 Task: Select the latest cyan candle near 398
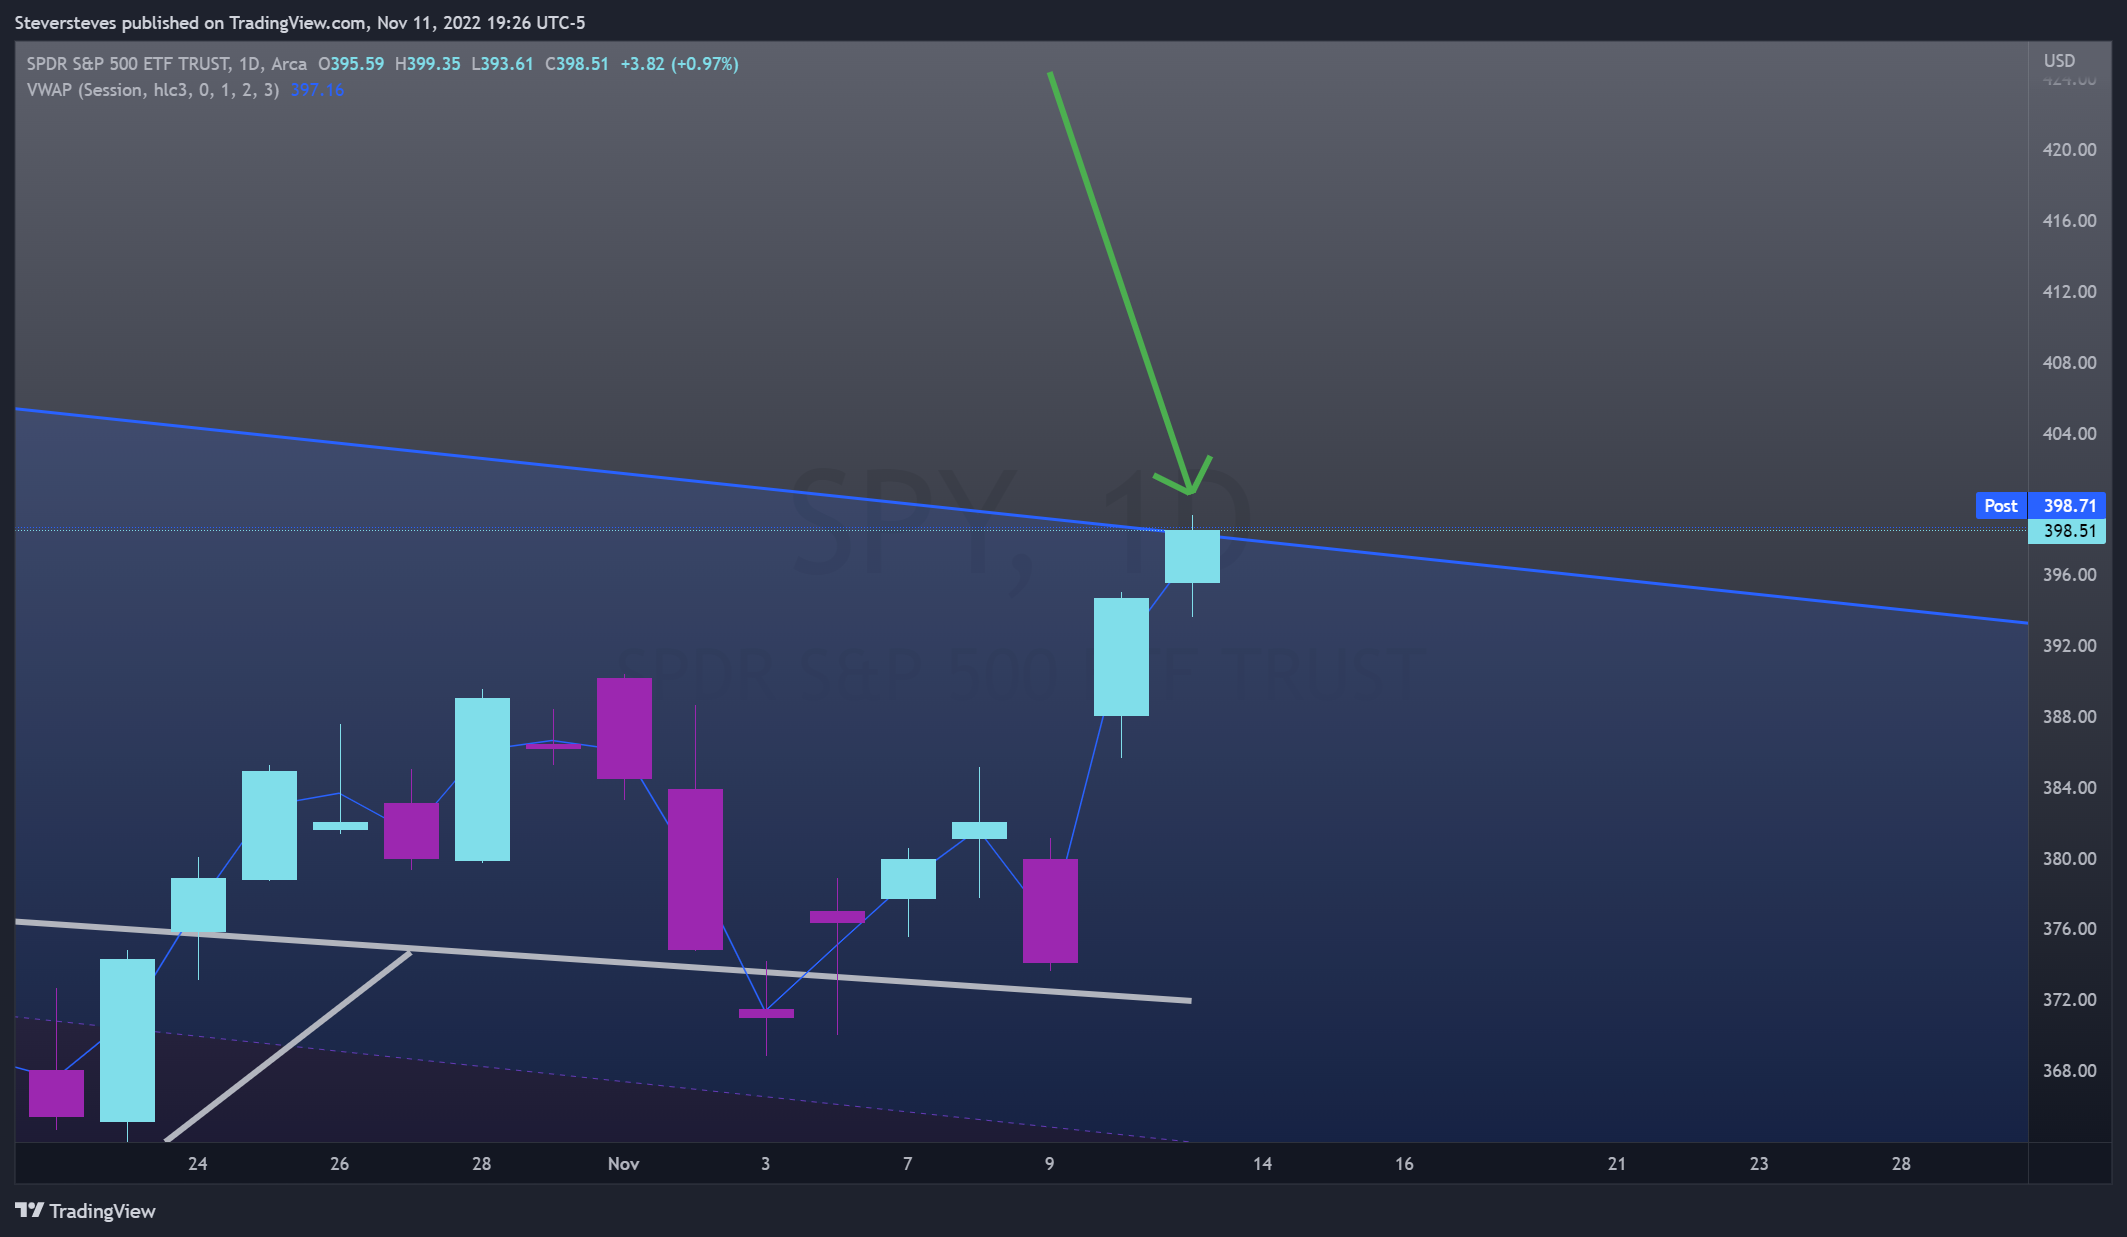click(1192, 557)
